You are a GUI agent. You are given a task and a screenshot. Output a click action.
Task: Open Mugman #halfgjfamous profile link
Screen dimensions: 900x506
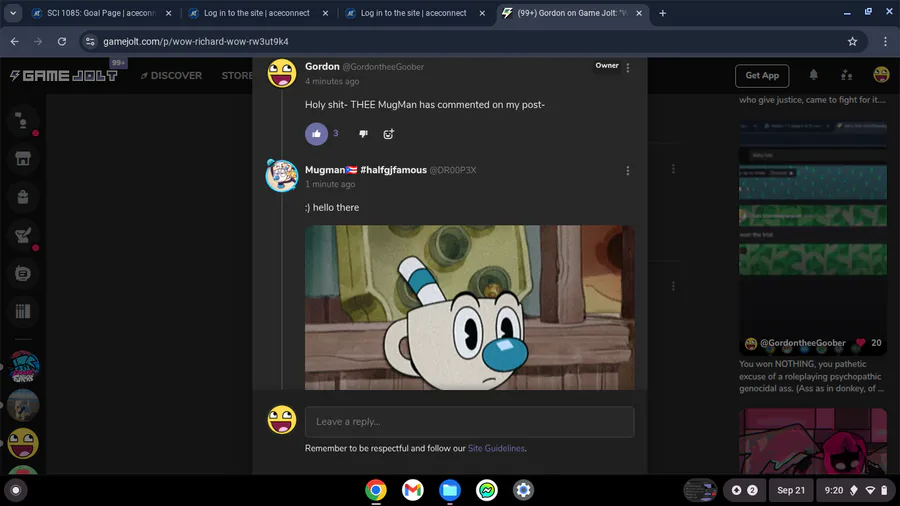(x=366, y=170)
